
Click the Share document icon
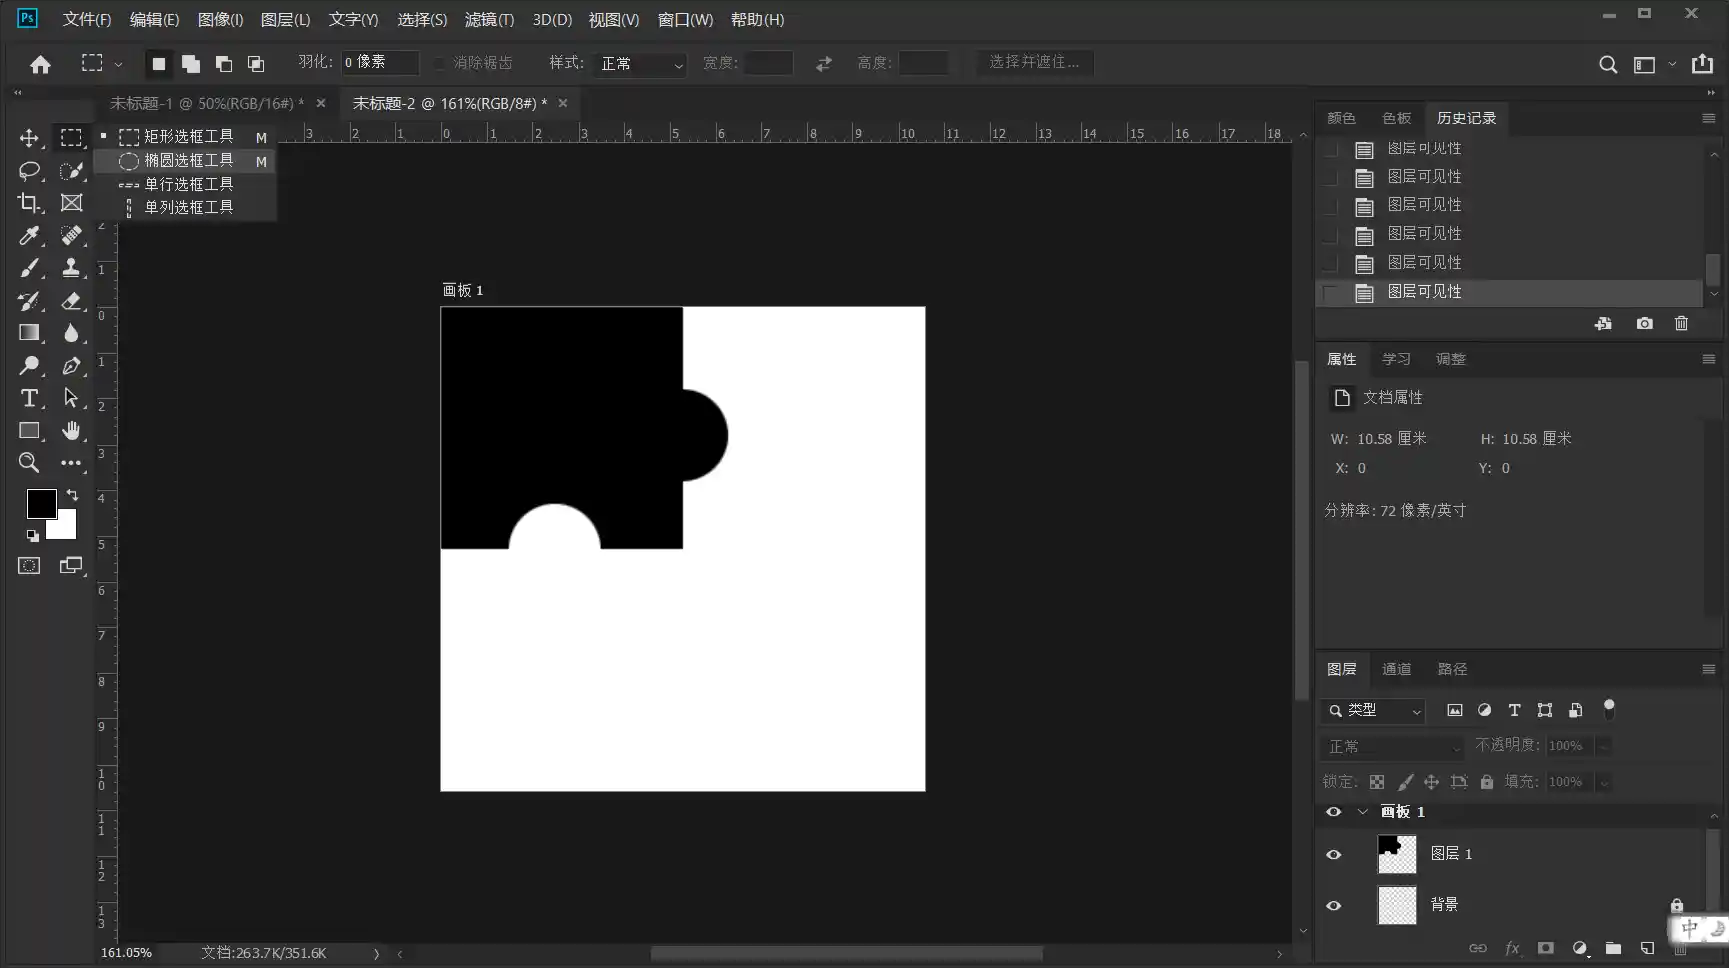coord(1702,64)
